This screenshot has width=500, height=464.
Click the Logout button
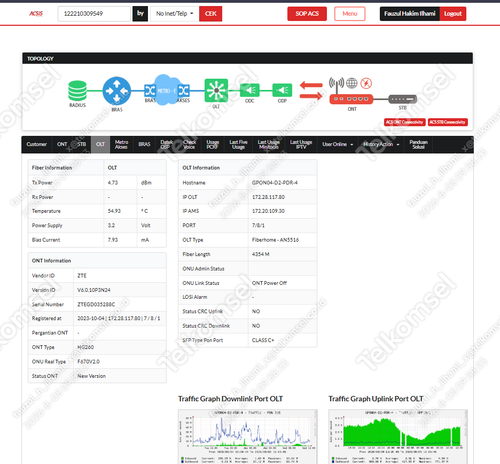point(453,14)
